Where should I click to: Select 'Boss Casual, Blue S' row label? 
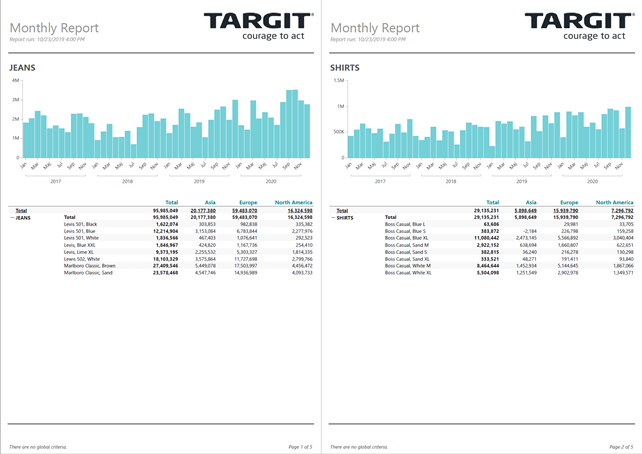405,231
